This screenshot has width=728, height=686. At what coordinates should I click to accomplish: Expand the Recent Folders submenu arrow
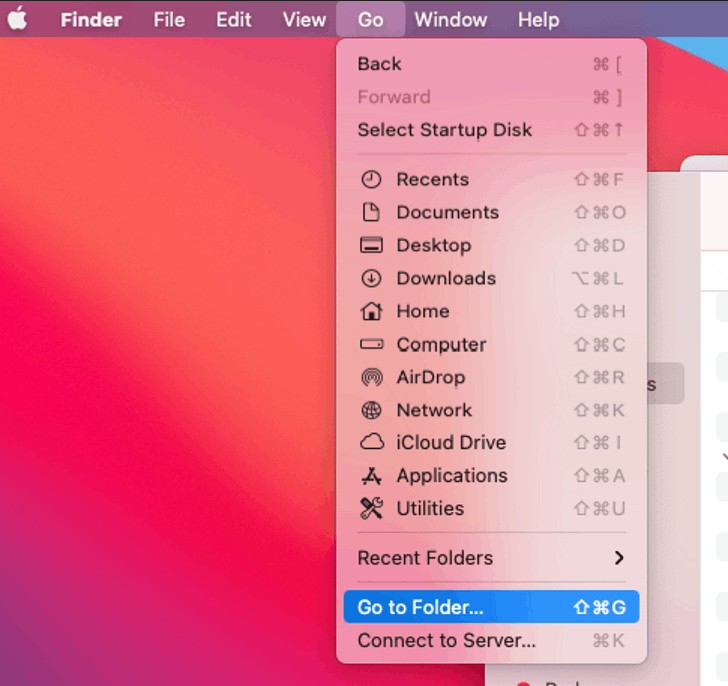(x=618, y=558)
